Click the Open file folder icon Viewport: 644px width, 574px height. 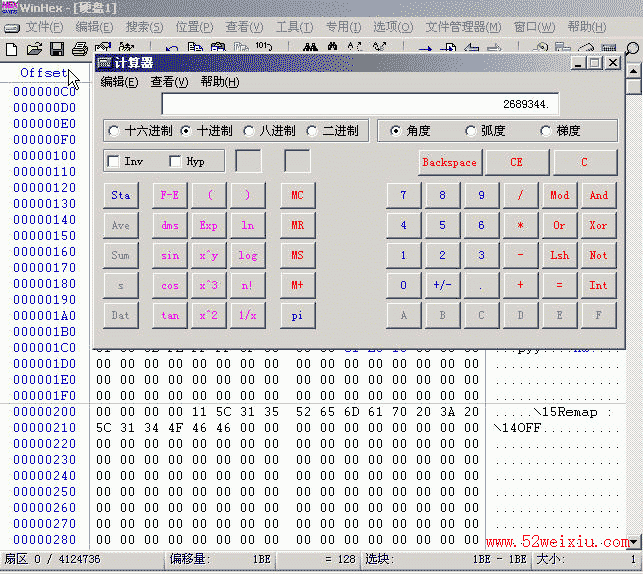click(34, 48)
